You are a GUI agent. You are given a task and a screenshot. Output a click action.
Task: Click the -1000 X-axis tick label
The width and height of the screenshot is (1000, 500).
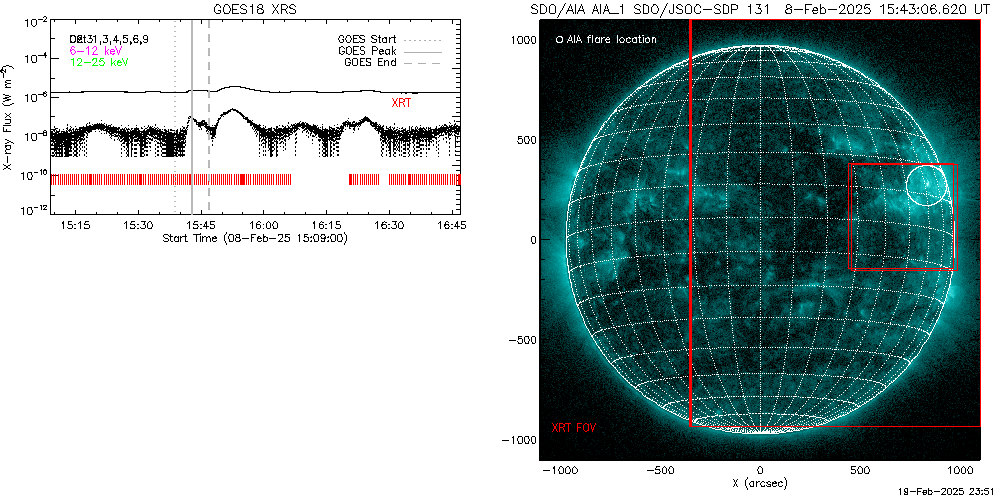pyautogui.click(x=559, y=471)
